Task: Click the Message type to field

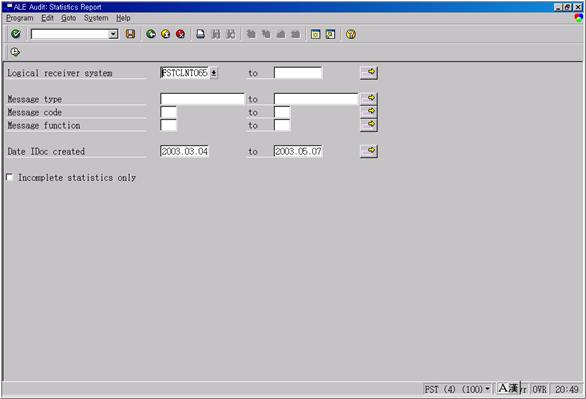Action: (x=316, y=99)
